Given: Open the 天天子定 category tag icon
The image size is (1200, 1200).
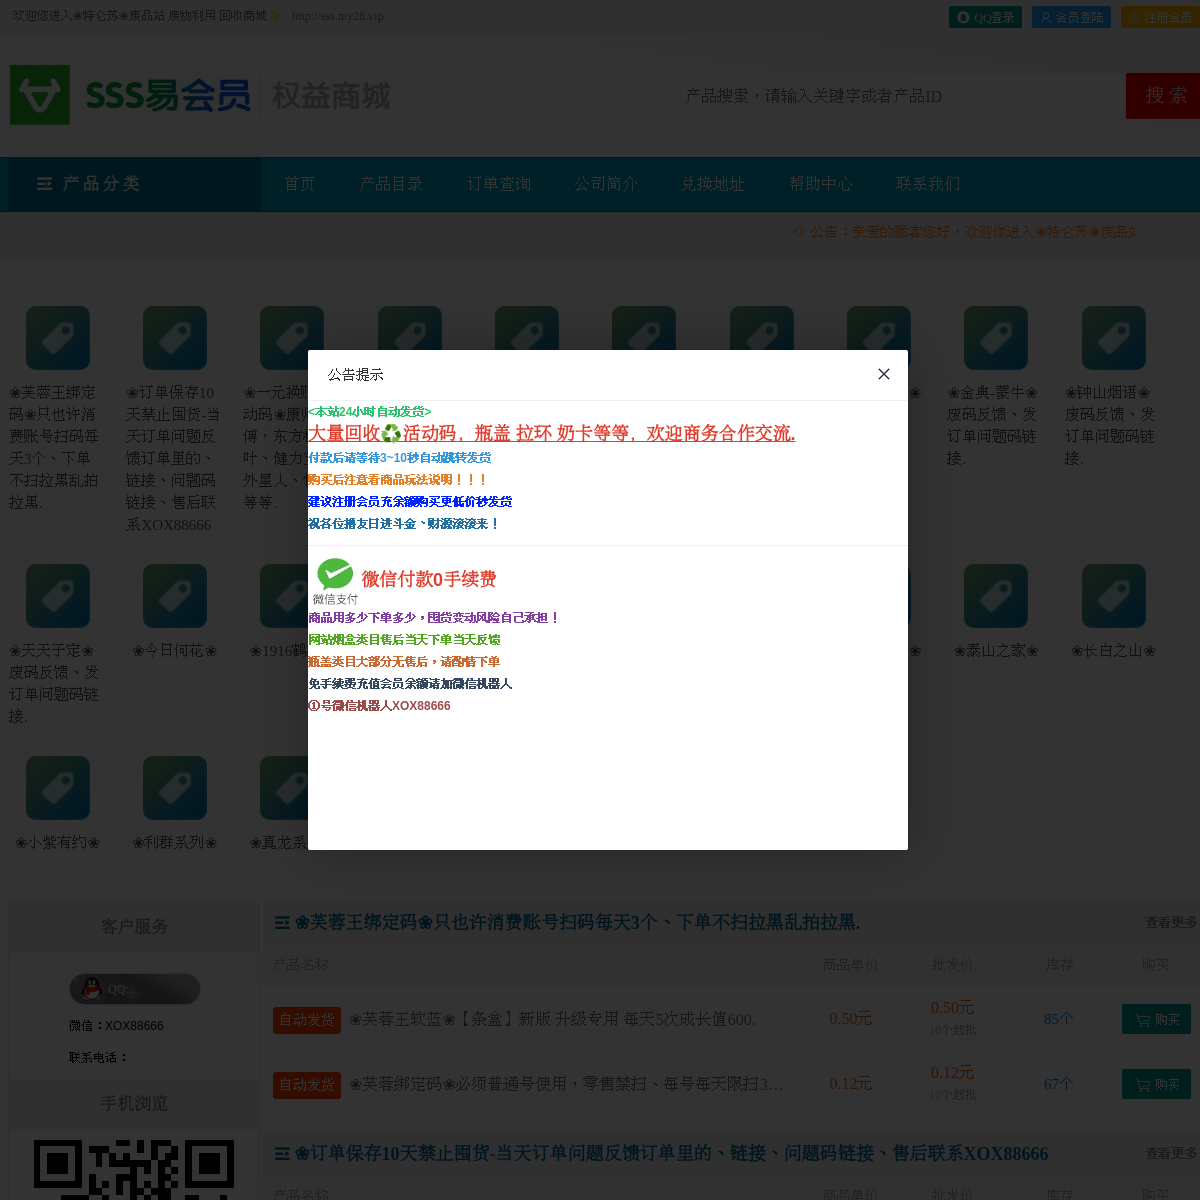Looking at the screenshot, I should (58, 596).
